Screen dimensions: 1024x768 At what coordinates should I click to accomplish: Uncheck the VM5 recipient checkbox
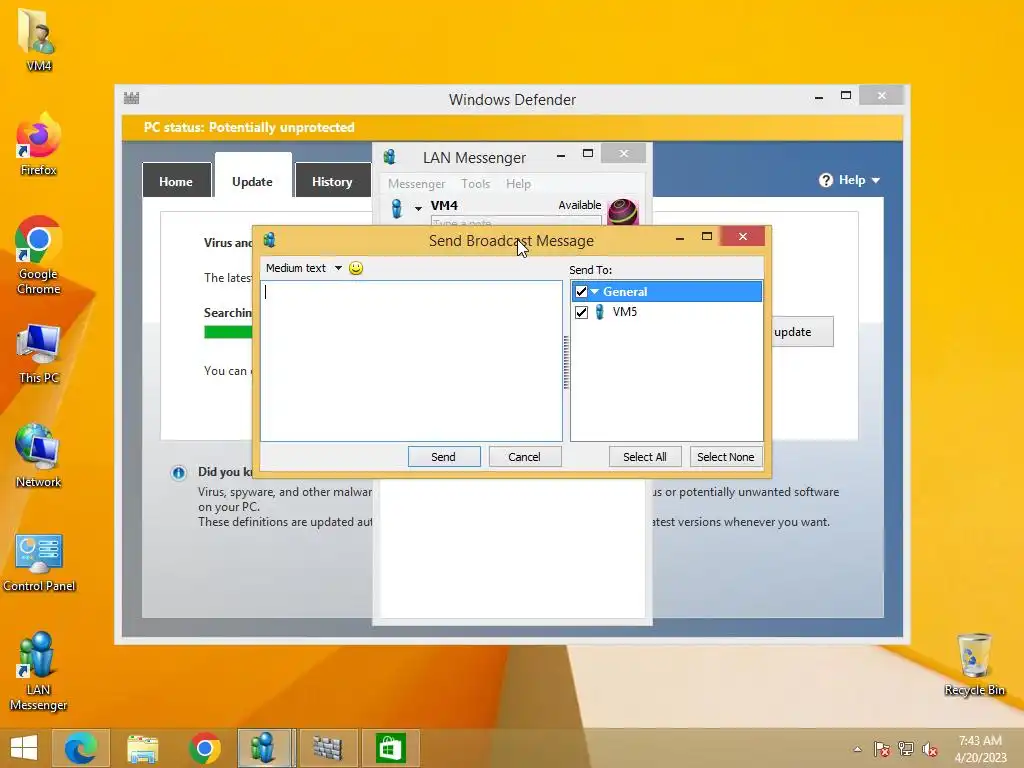coord(581,312)
